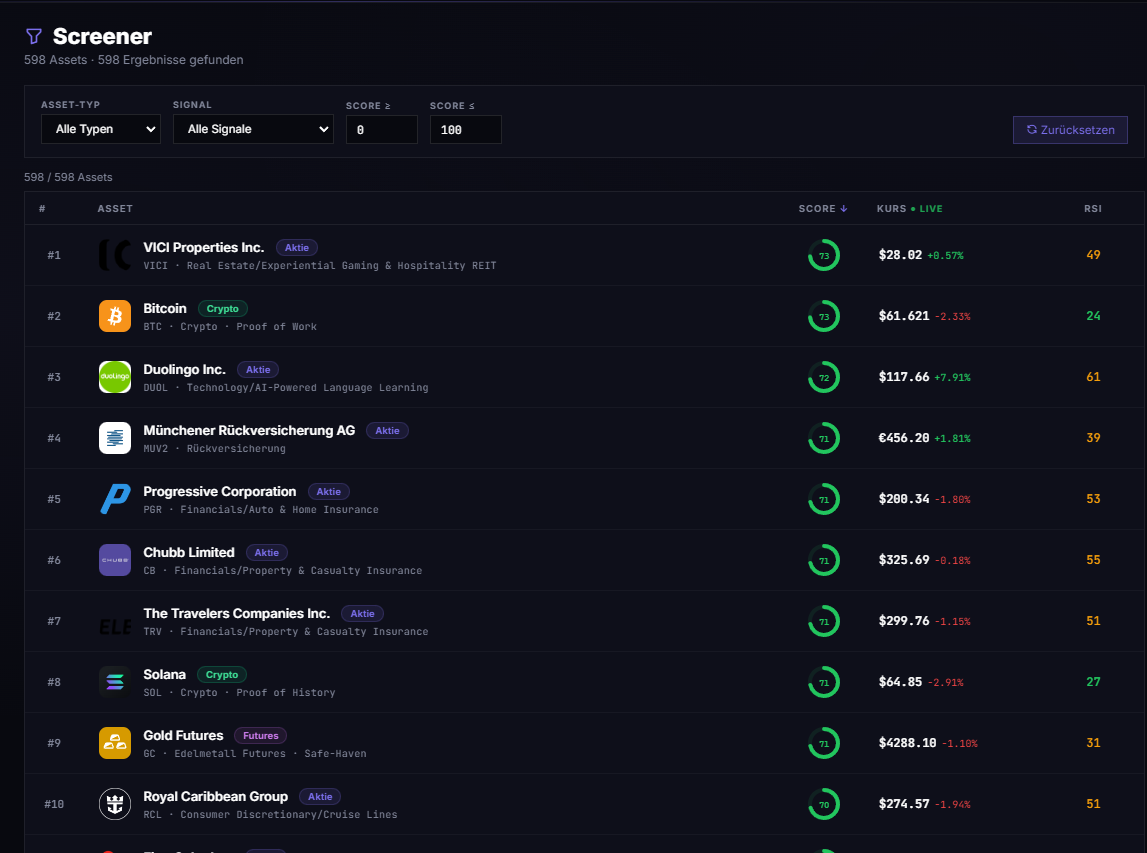The image size is (1147, 853).
Task: Click 'SOL · Crypto · Proof of History' subtitle
Action: 239,692
